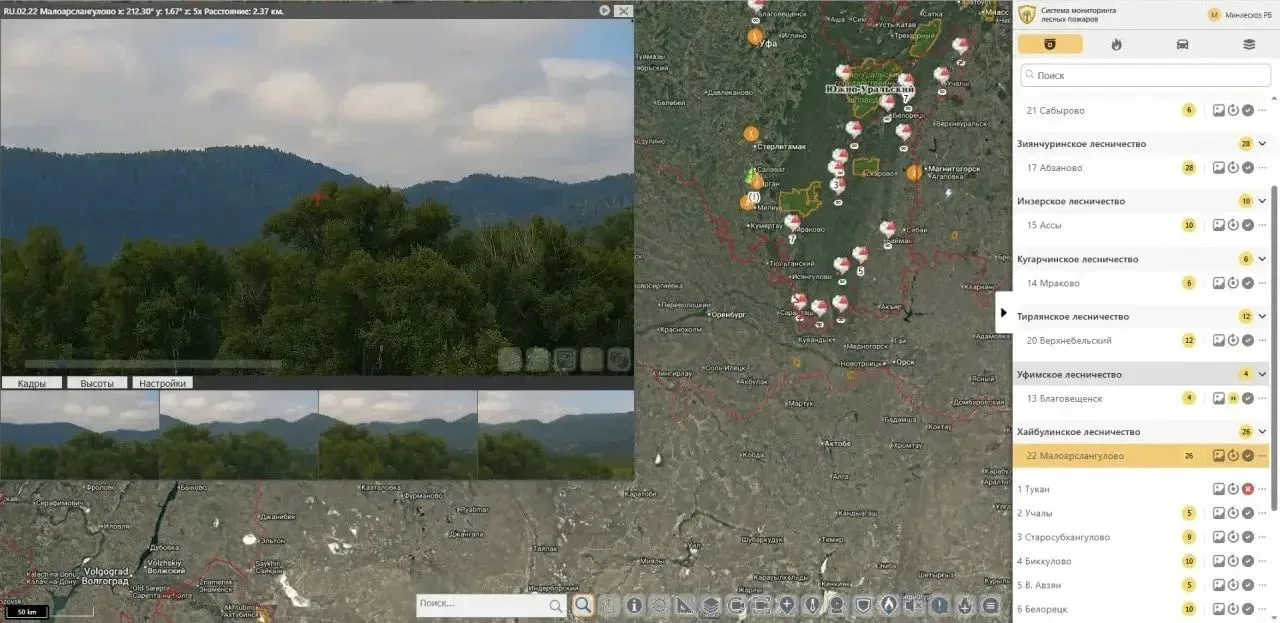Switch to the fires tab with flame icon

click(x=1116, y=44)
